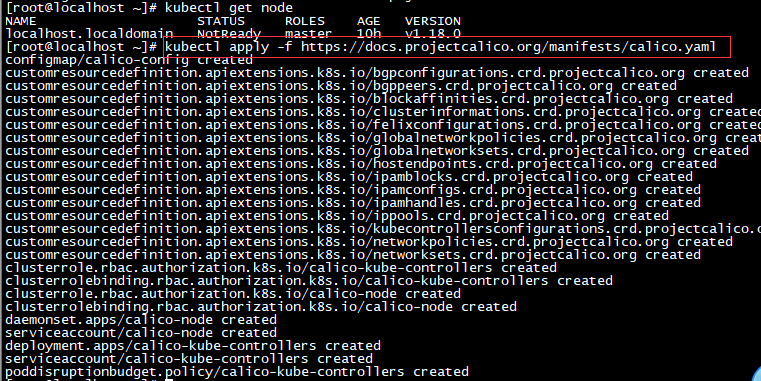Click the clusterinformations.crd.projectcalico.org line
The image size is (761, 381).
point(383,112)
